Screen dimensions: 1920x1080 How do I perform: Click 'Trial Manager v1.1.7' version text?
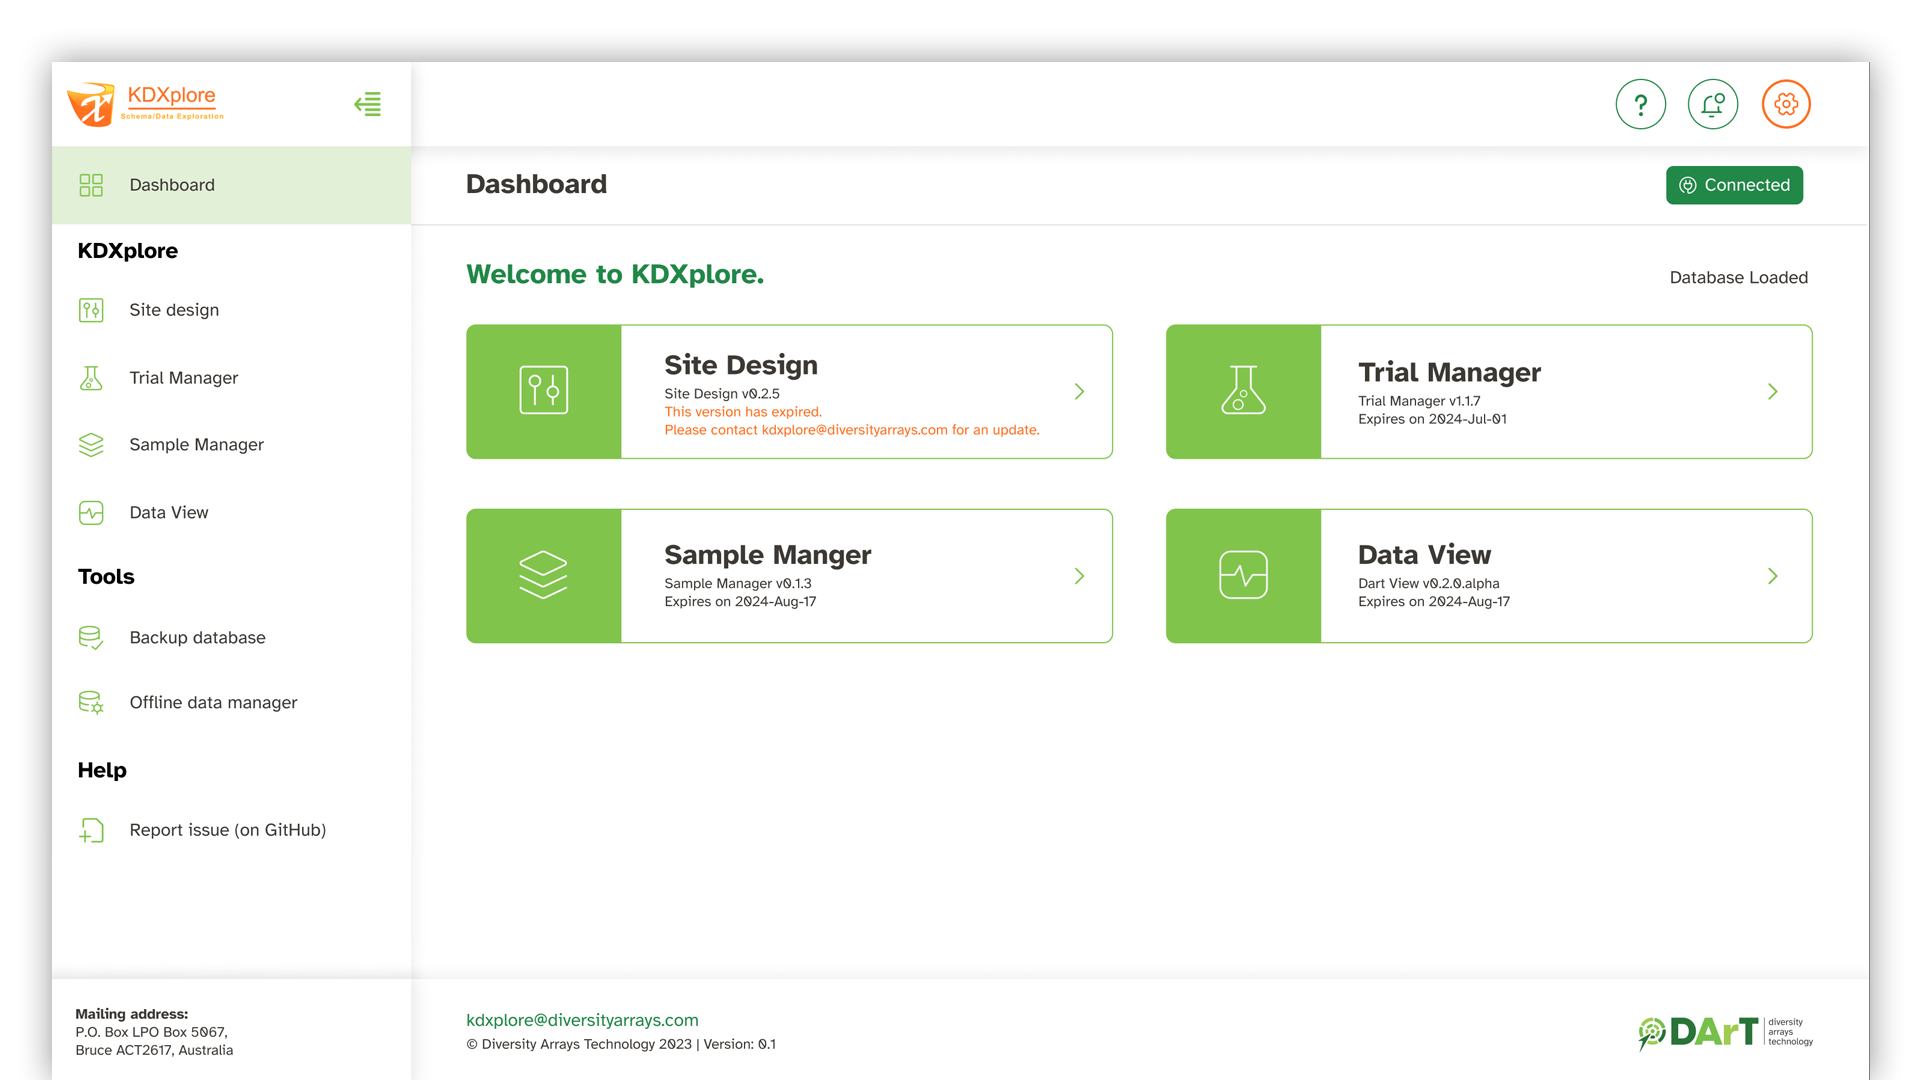[1419, 401]
